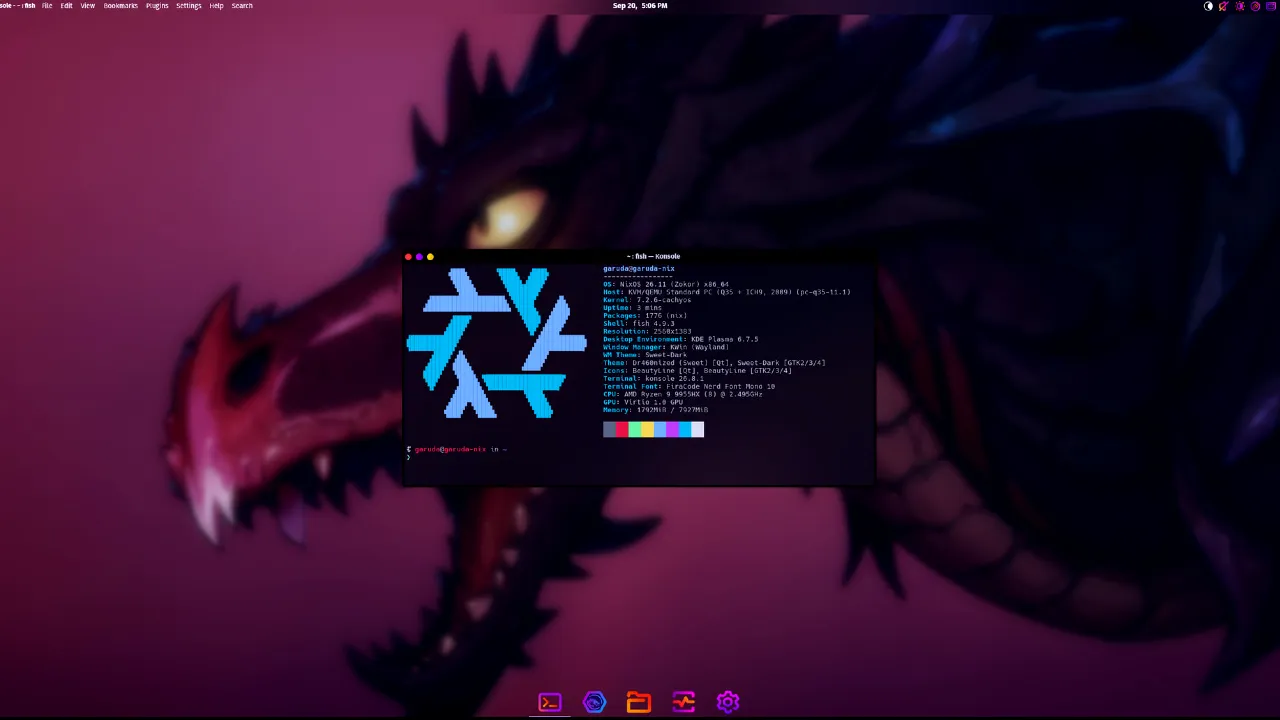Viewport: 1280px width, 720px height.
Task: Click the magenta color block in terminal output
Action: click(672, 429)
